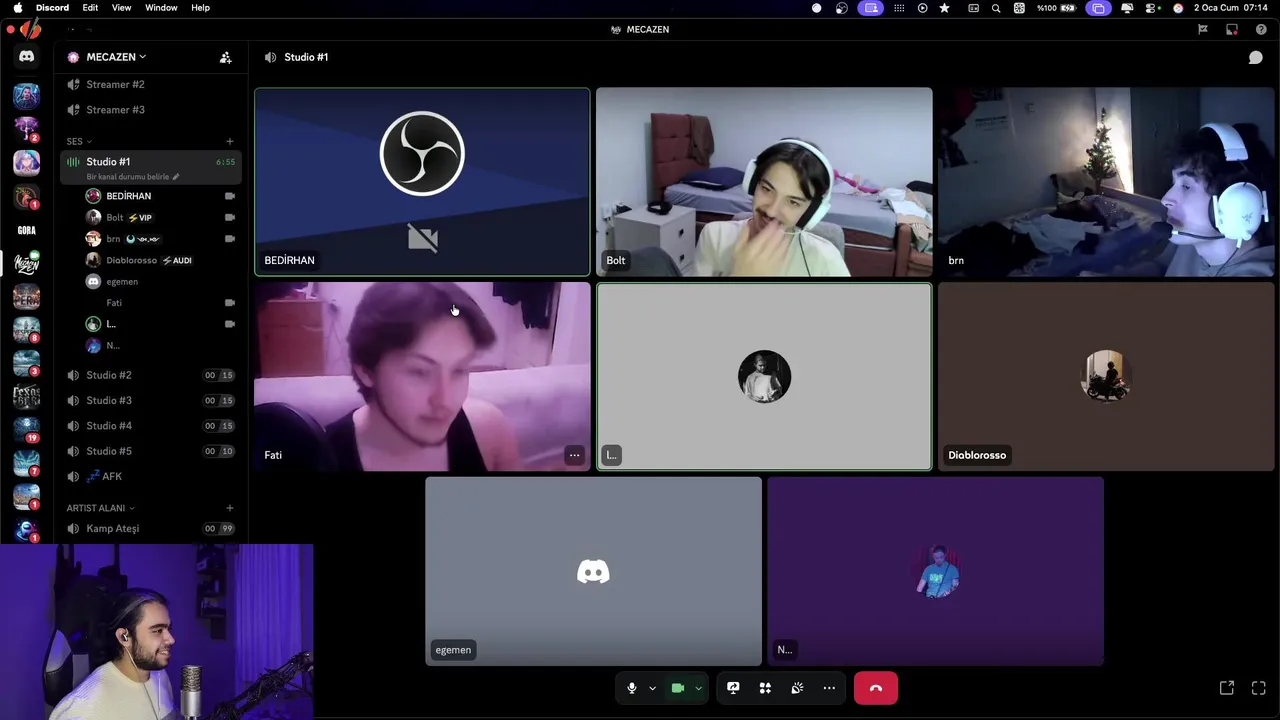Select egemen in the member list

[161, 282]
